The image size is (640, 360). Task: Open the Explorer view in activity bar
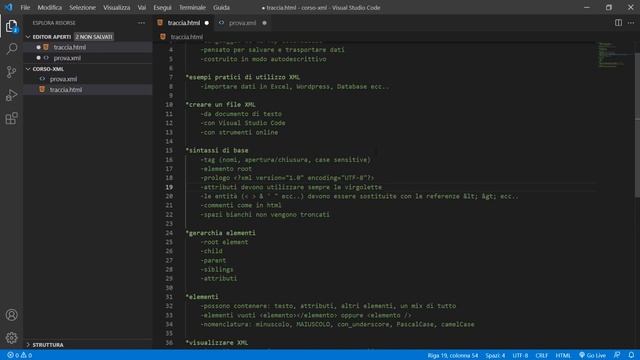(11, 26)
